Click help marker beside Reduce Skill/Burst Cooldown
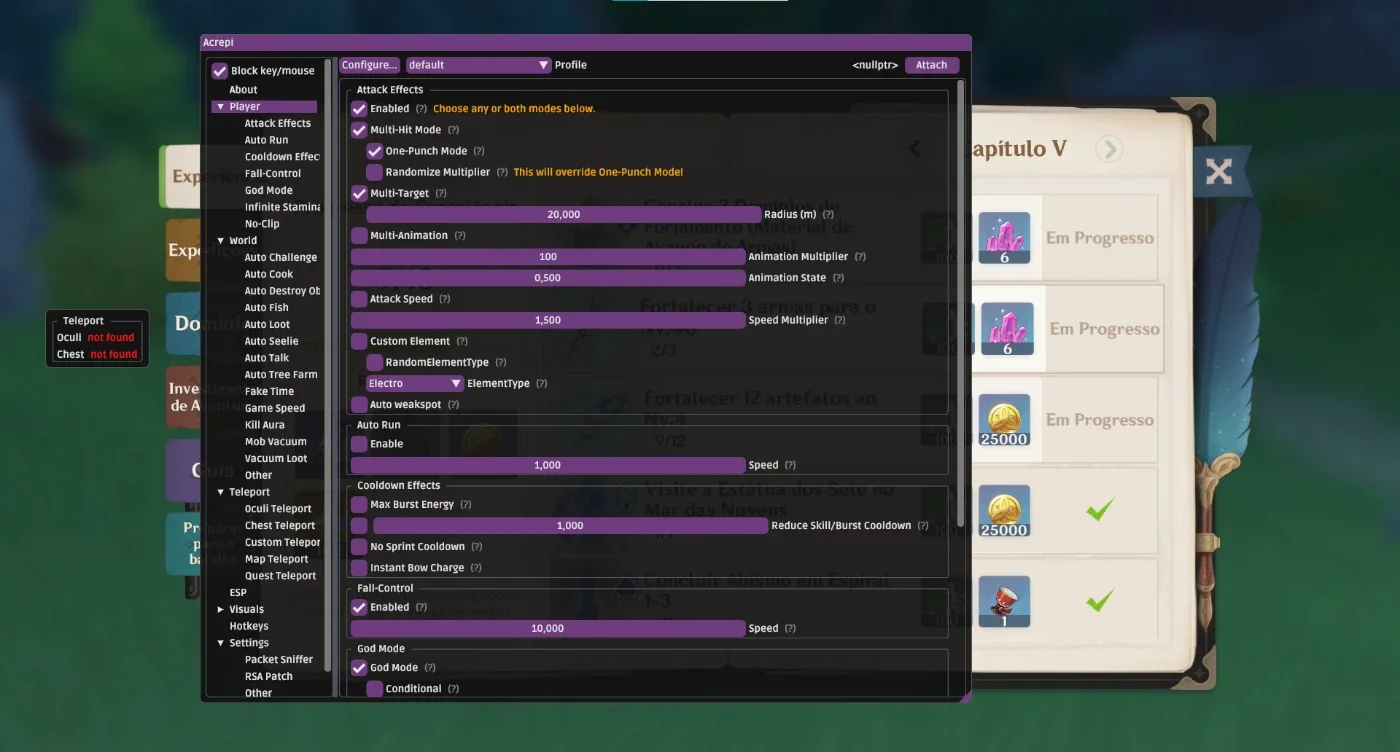This screenshot has height=752, width=1400. pos(923,526)
